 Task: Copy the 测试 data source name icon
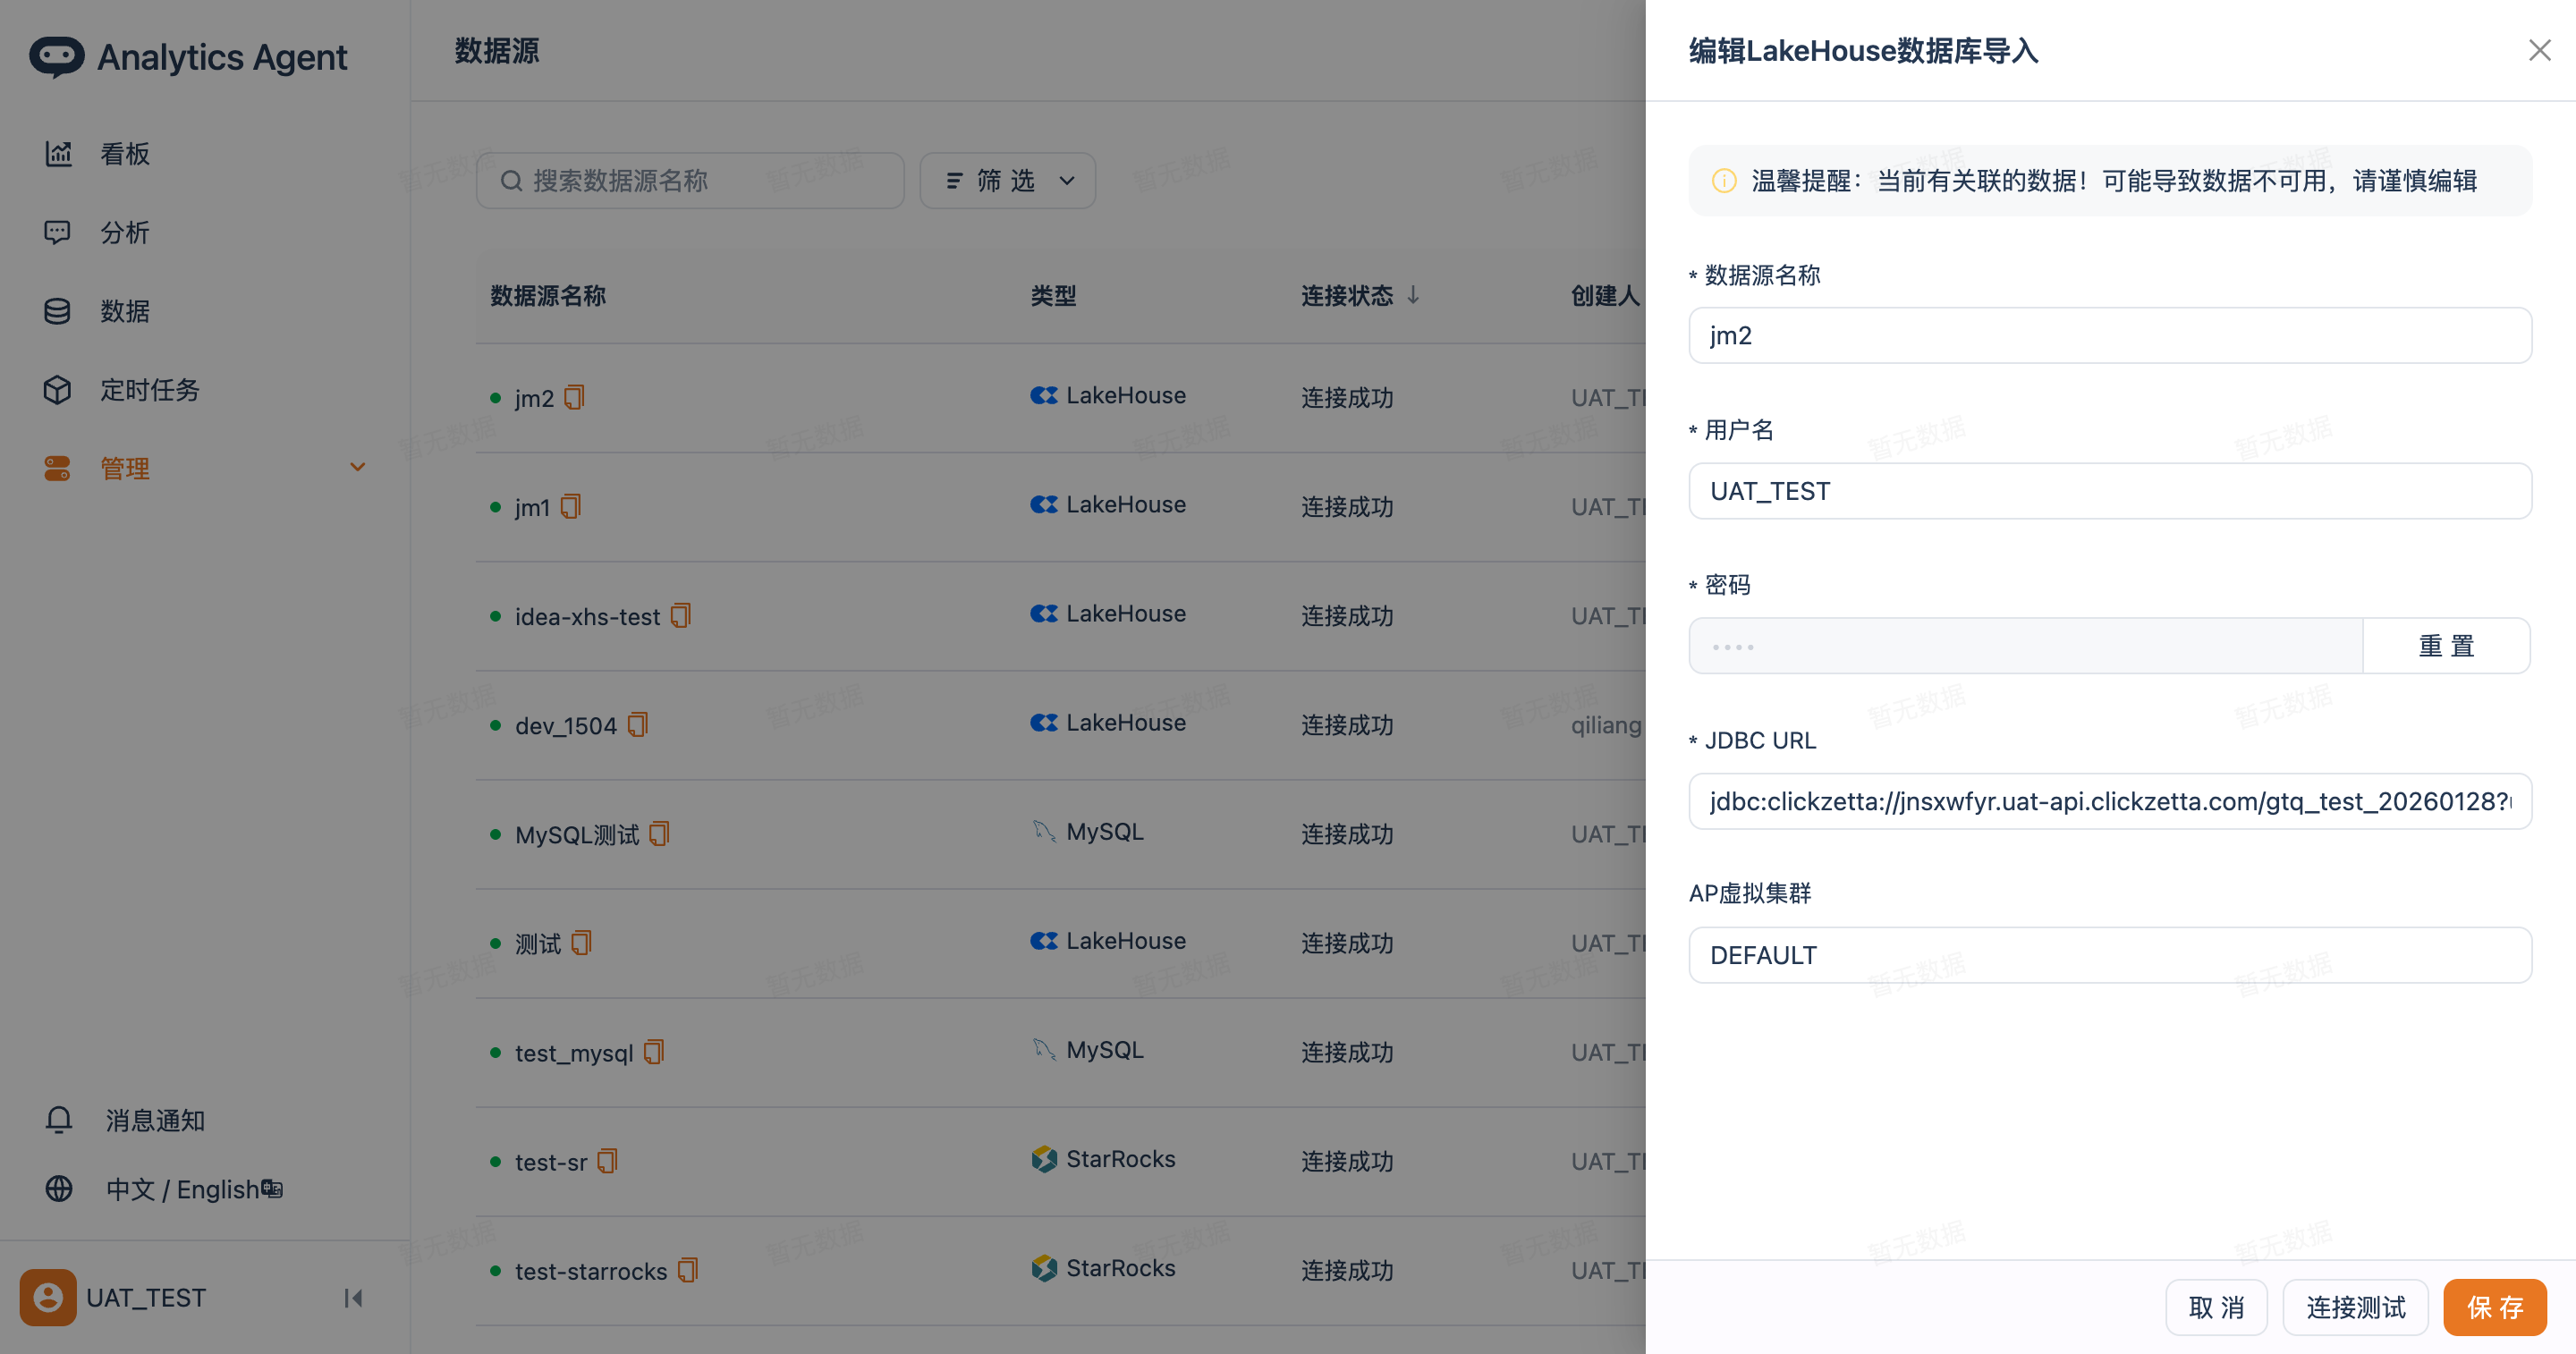point(582,942)
